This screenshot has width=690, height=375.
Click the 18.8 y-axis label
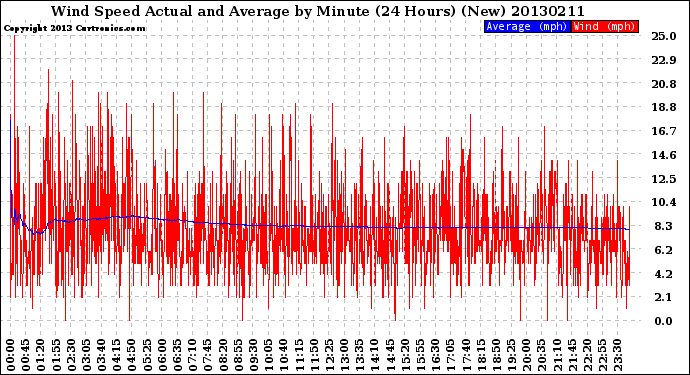(664, 107)
